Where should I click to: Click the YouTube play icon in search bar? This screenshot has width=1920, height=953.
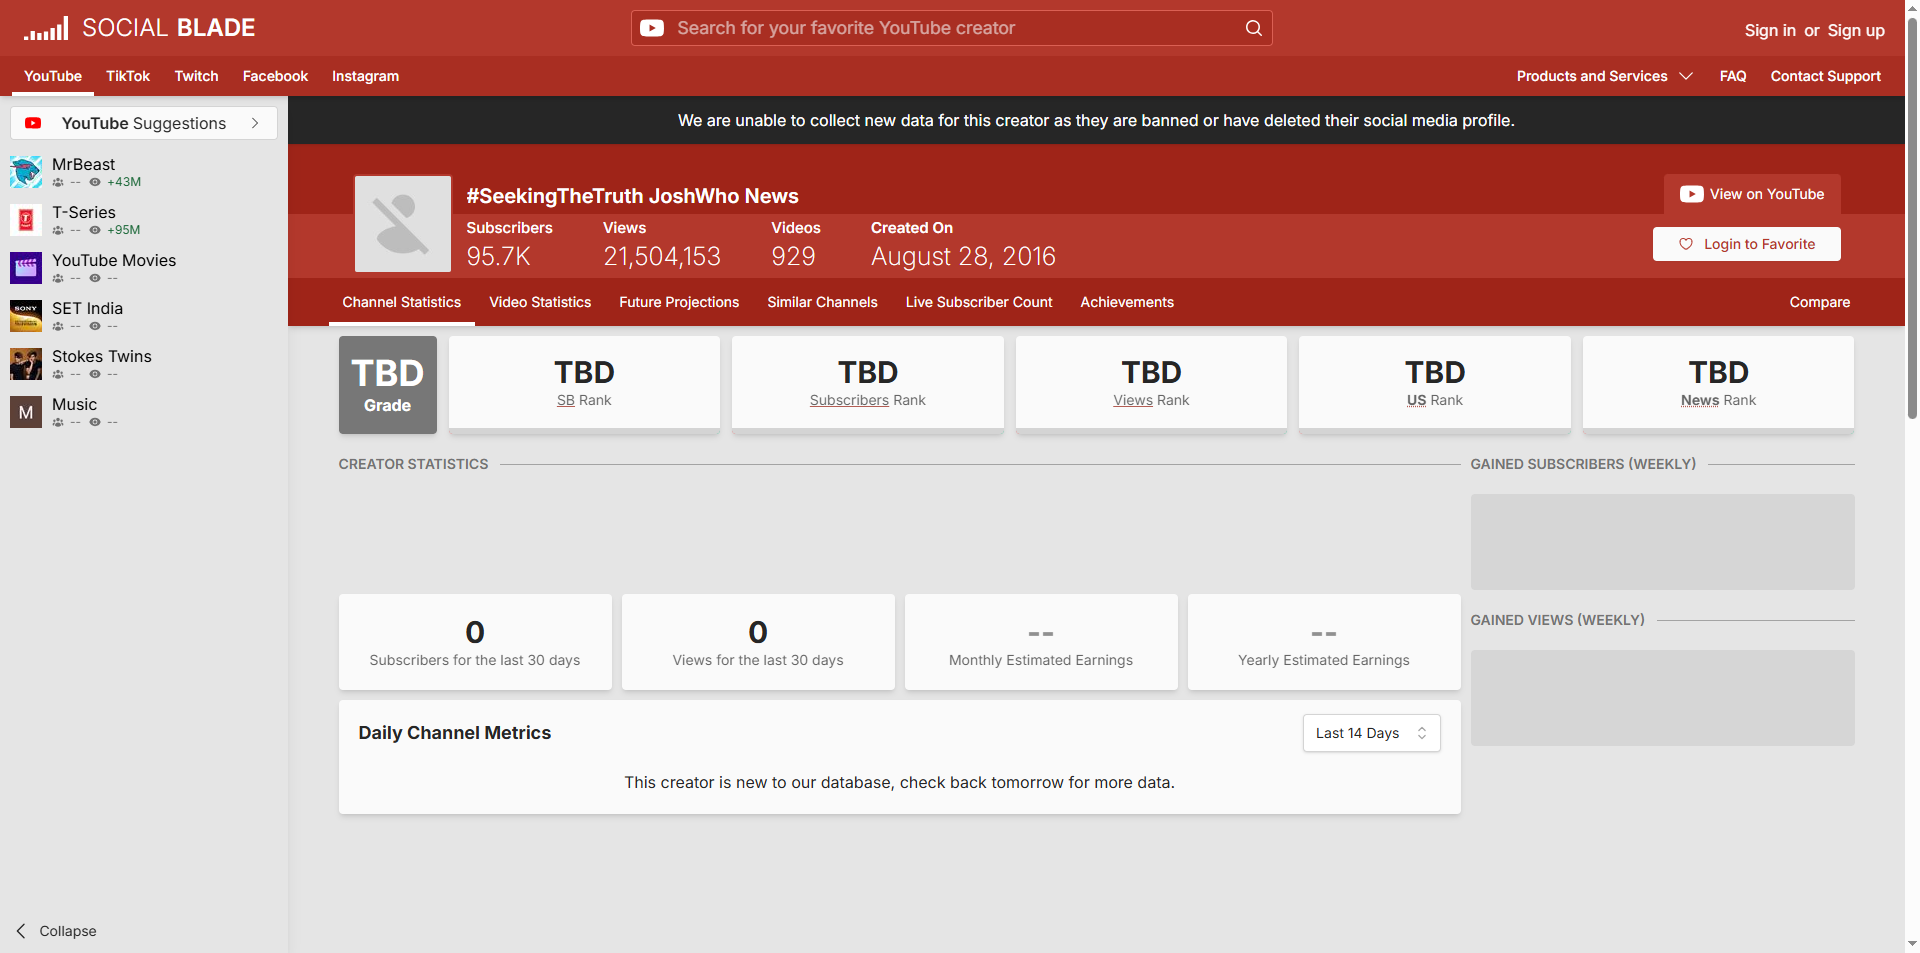coord(652,28)
